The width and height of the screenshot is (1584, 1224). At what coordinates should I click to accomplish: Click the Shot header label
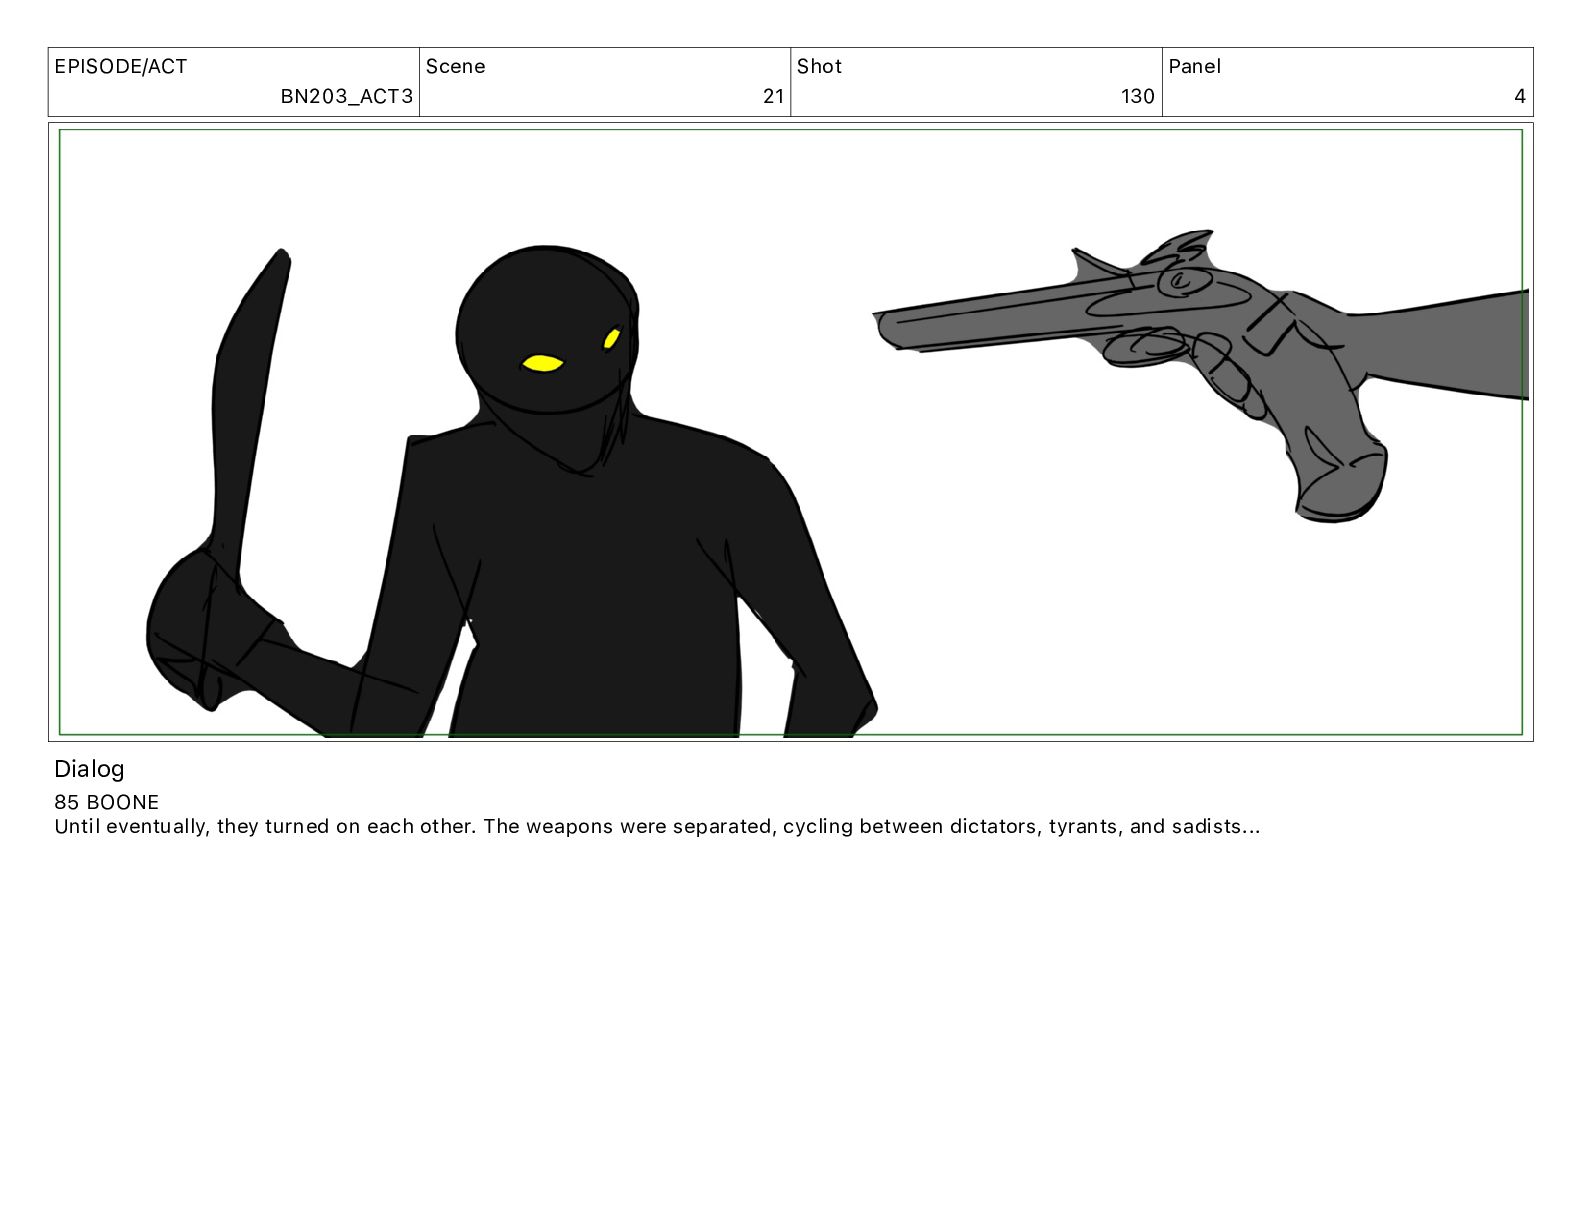[x=819, y=67]
